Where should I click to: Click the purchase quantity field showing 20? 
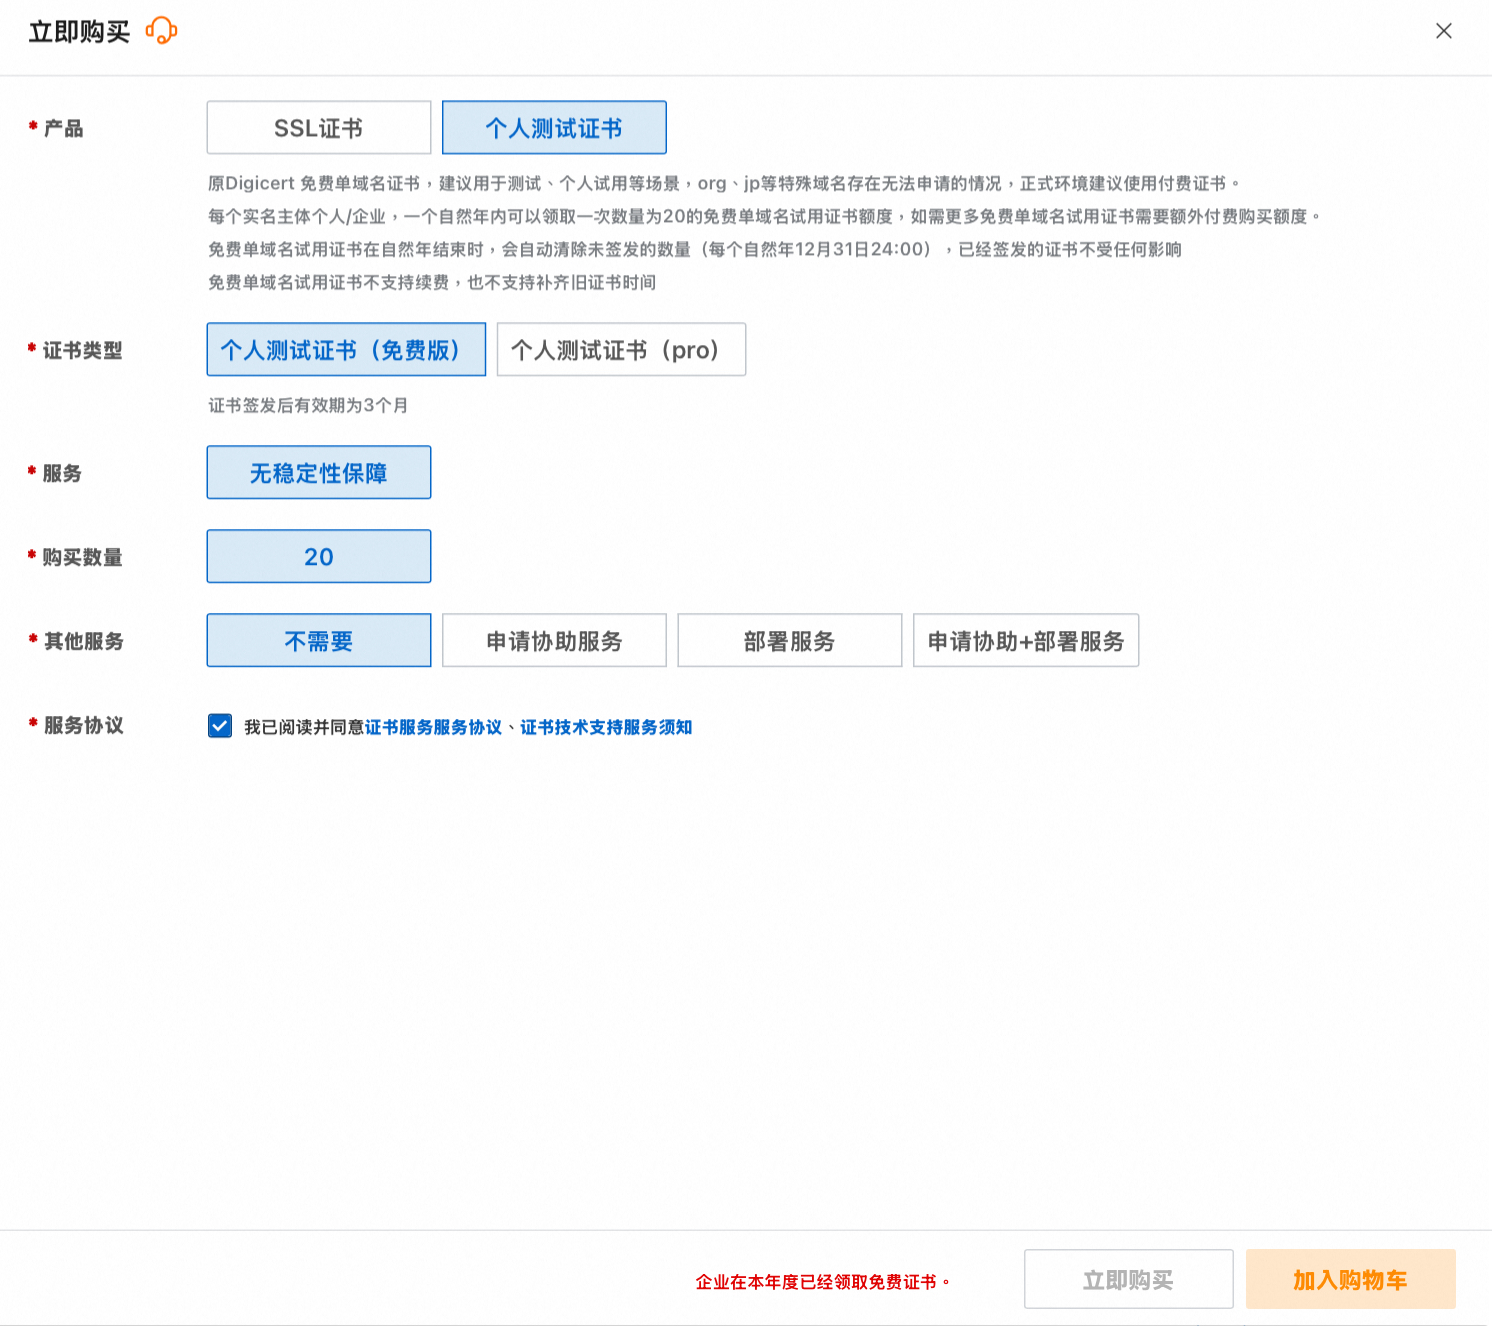pyautogui.click(x=318, y=556)
